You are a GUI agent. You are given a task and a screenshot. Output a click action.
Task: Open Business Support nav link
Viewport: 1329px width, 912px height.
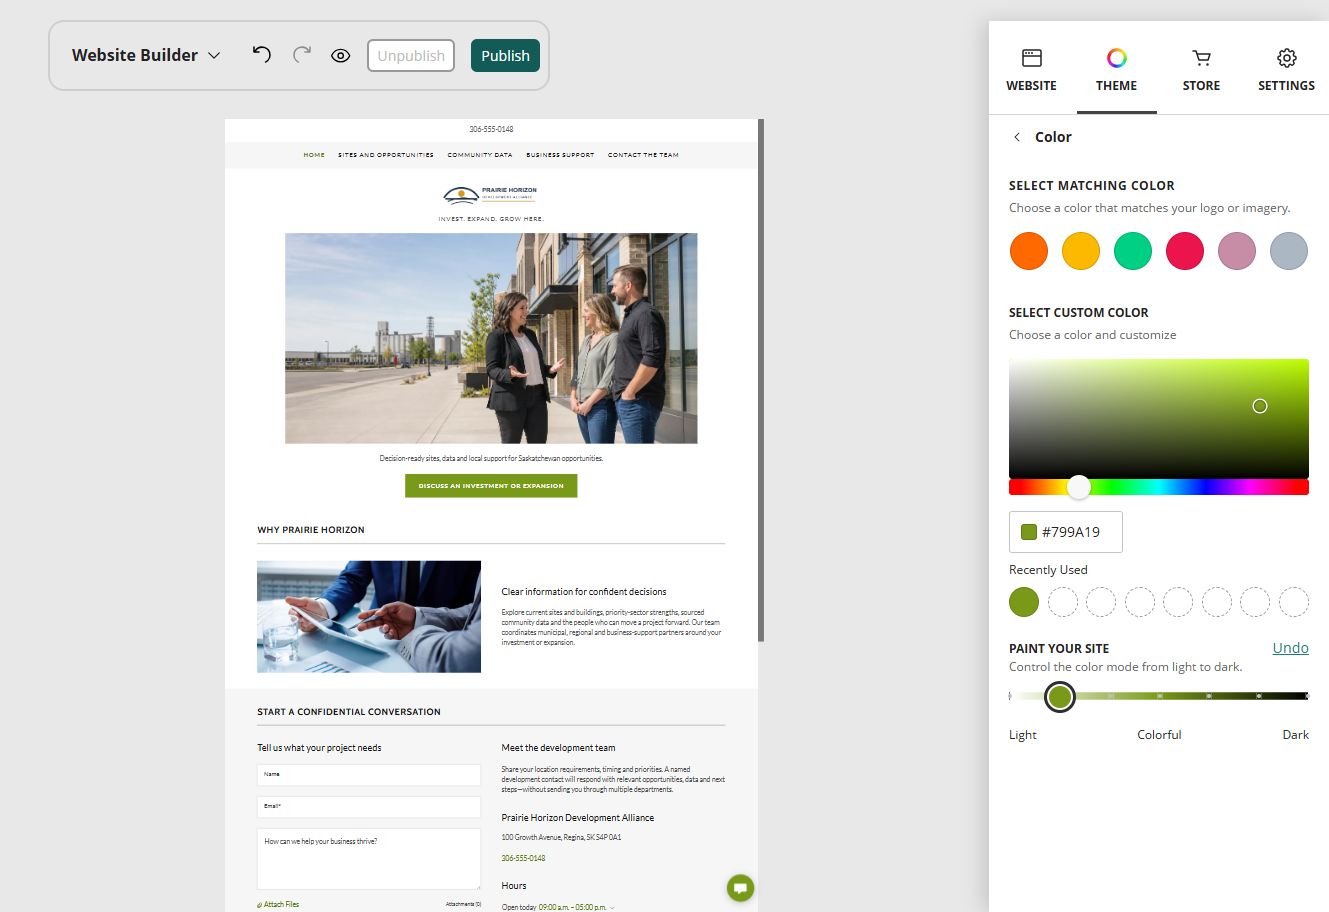coord(560,155)
